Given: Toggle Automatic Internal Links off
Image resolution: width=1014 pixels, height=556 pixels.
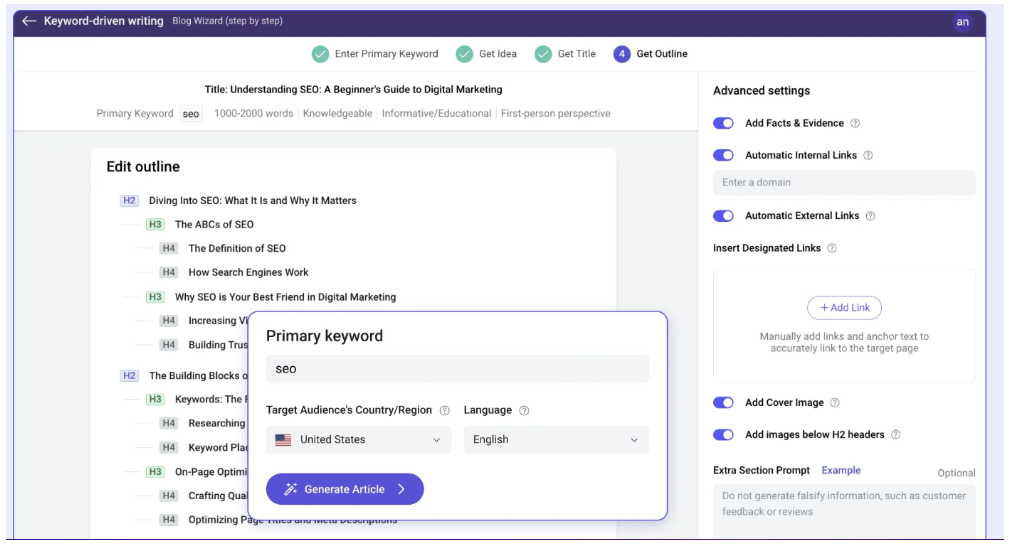Looking at the screenshot, I should click(x=723, y=156).
